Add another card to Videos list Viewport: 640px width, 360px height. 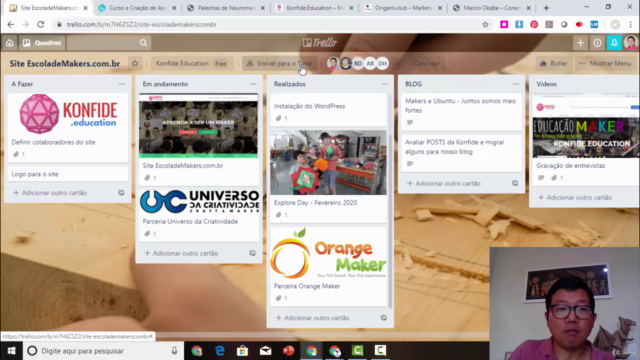point(575,197)
